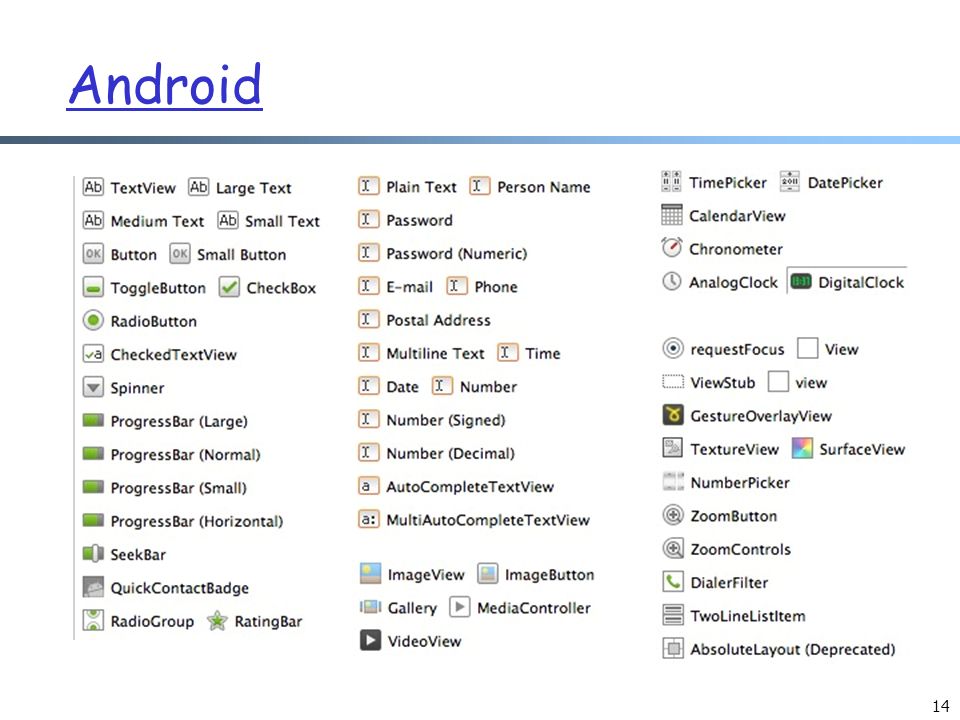Click the Time field icon
This screenshot has width=960, height=720.
508,353
